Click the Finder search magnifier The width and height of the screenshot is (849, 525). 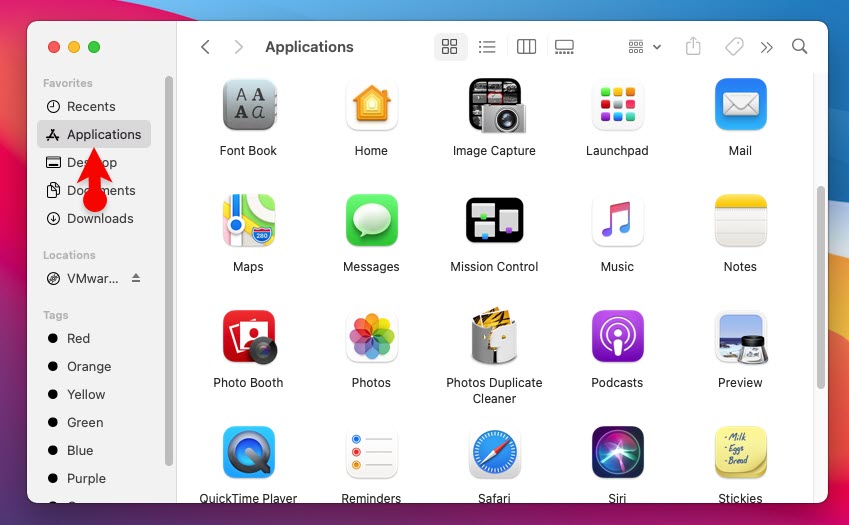pyautogui.click(x=799, y=47)
